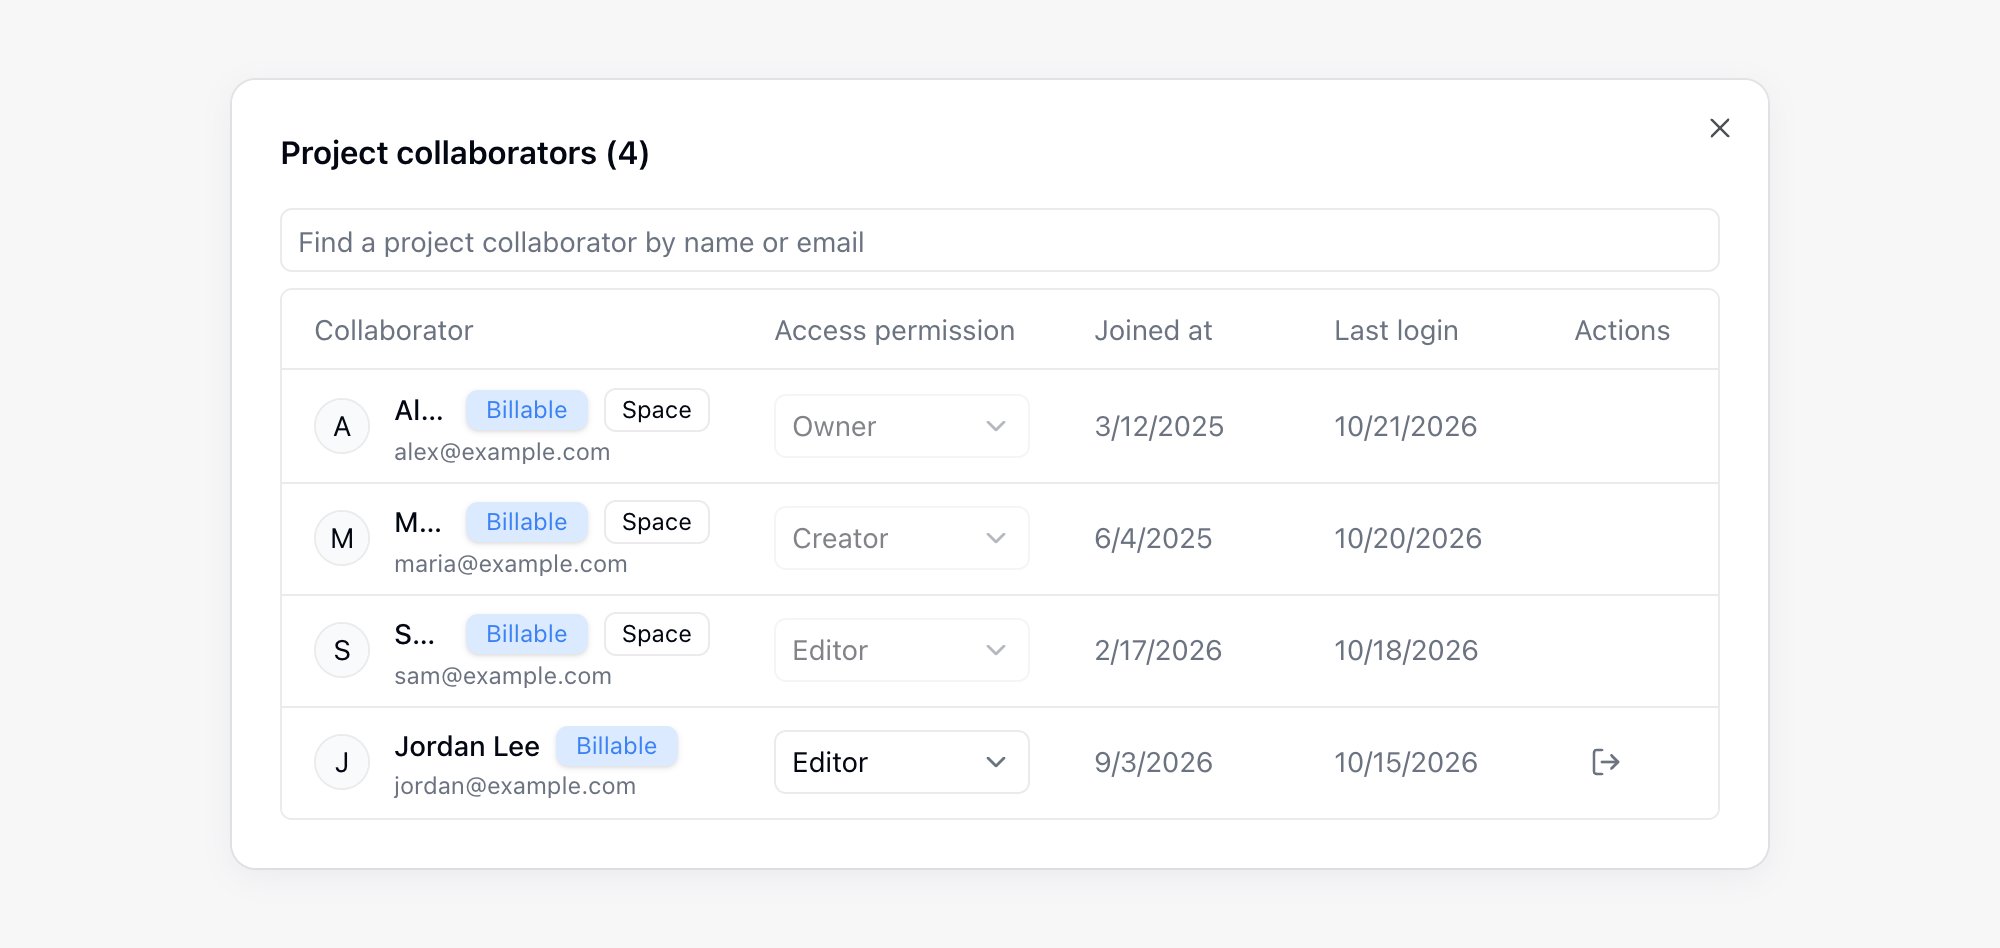Focus the find collaborator search field
Screen dimensions: 2000x948
click(999, 240)
